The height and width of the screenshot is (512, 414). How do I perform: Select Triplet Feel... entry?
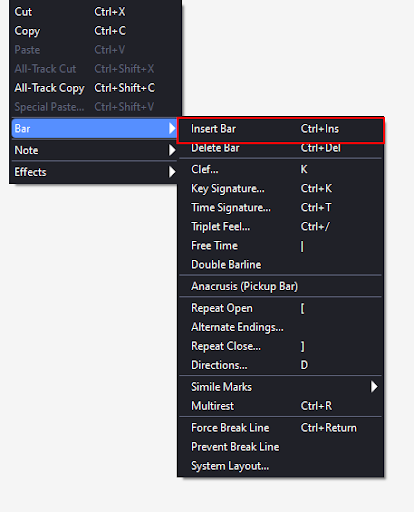(x=281, y=227)
